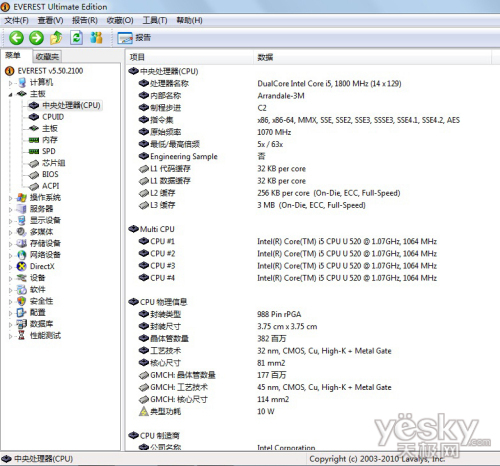This screenshot has width=500, height=466.
Task: Select the 主板 sub-item icon under 主板
Action: pos(34,128)
